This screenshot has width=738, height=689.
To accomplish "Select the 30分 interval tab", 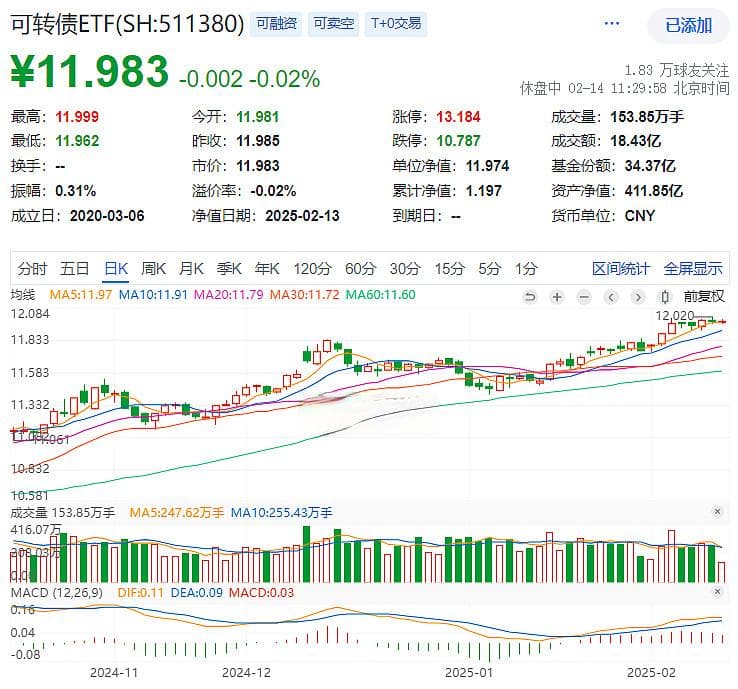I will [x=405, y=269].
